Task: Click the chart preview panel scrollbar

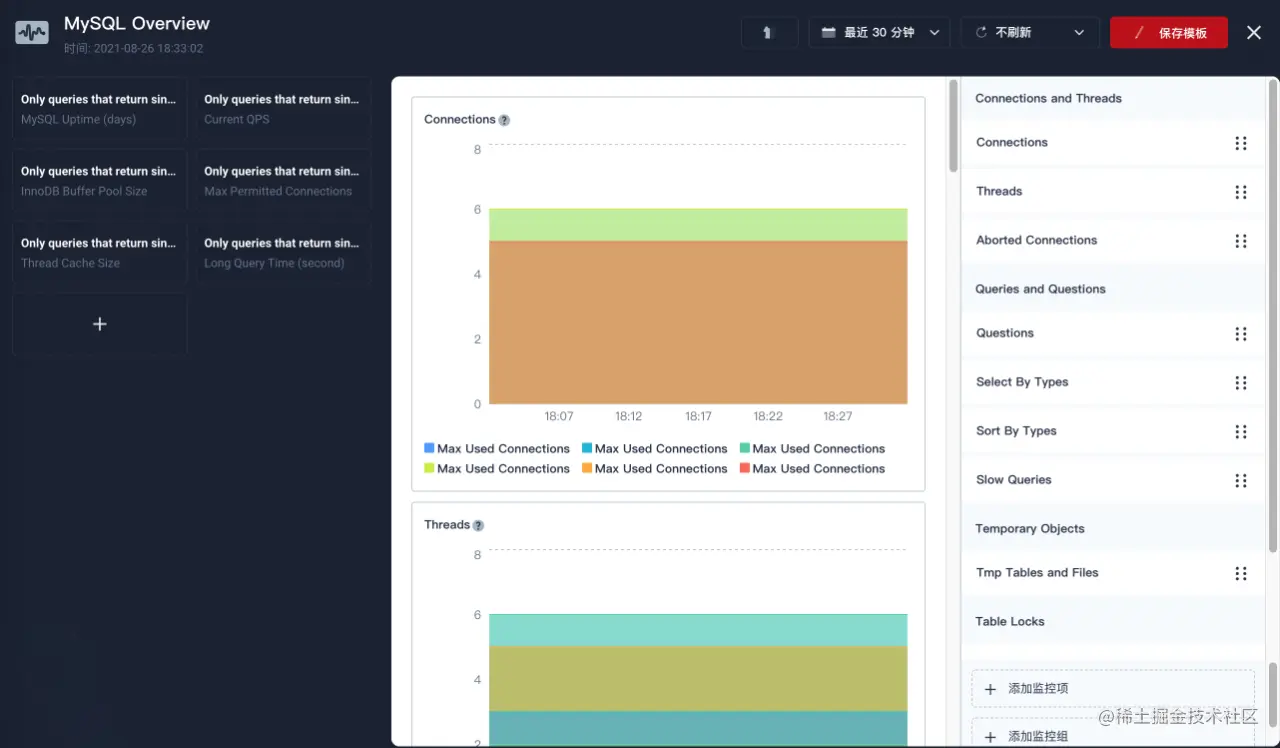Action: 954,126
